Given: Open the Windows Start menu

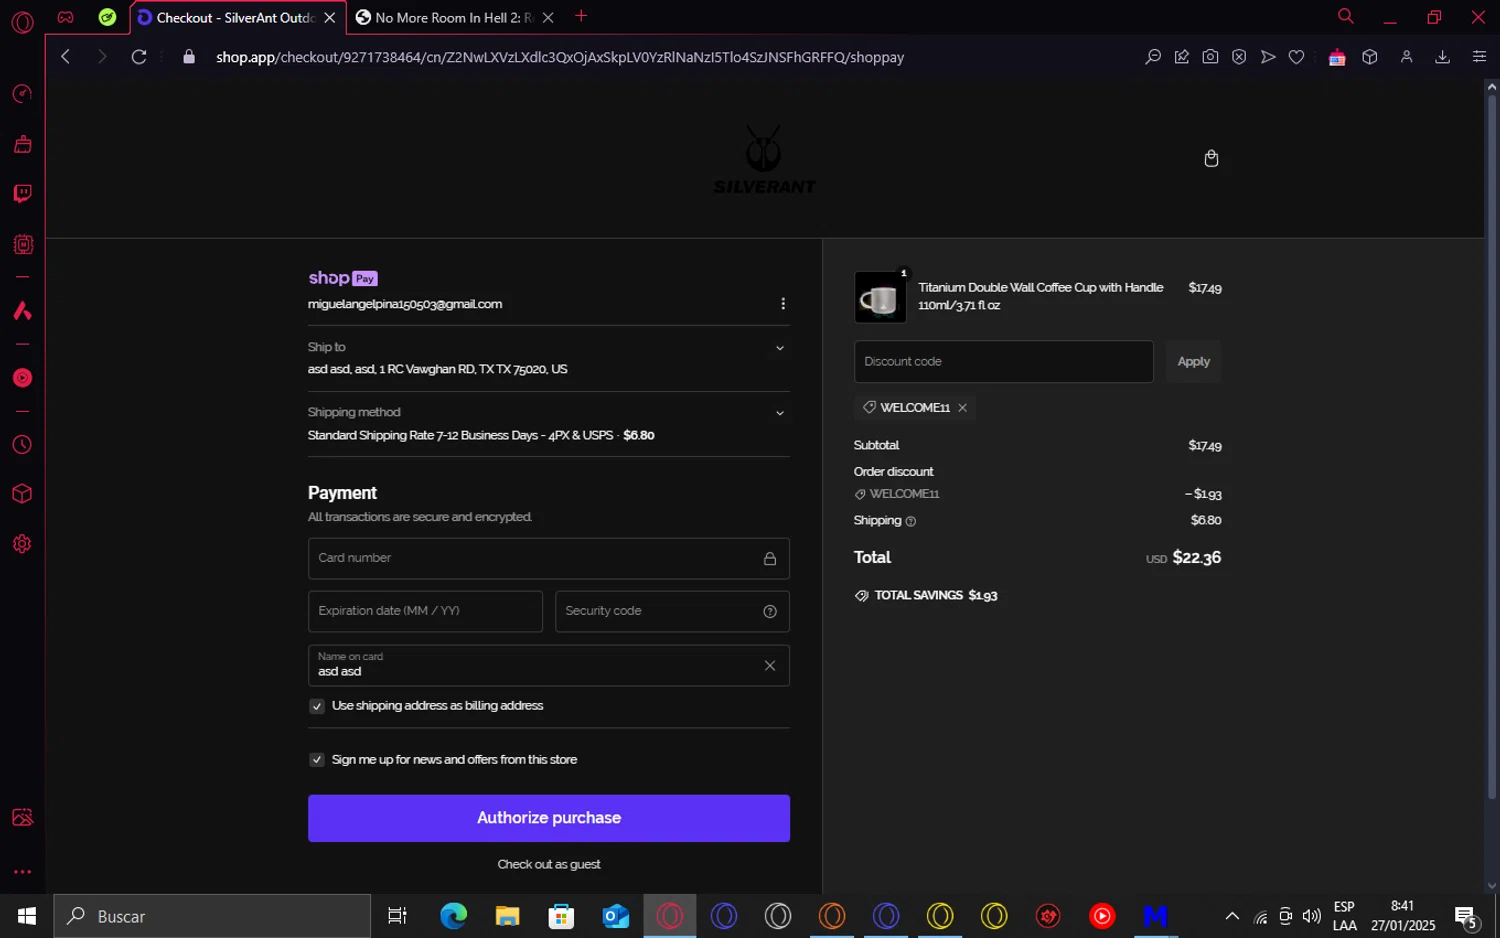Looking at the screenshot, I should [27, 916].
